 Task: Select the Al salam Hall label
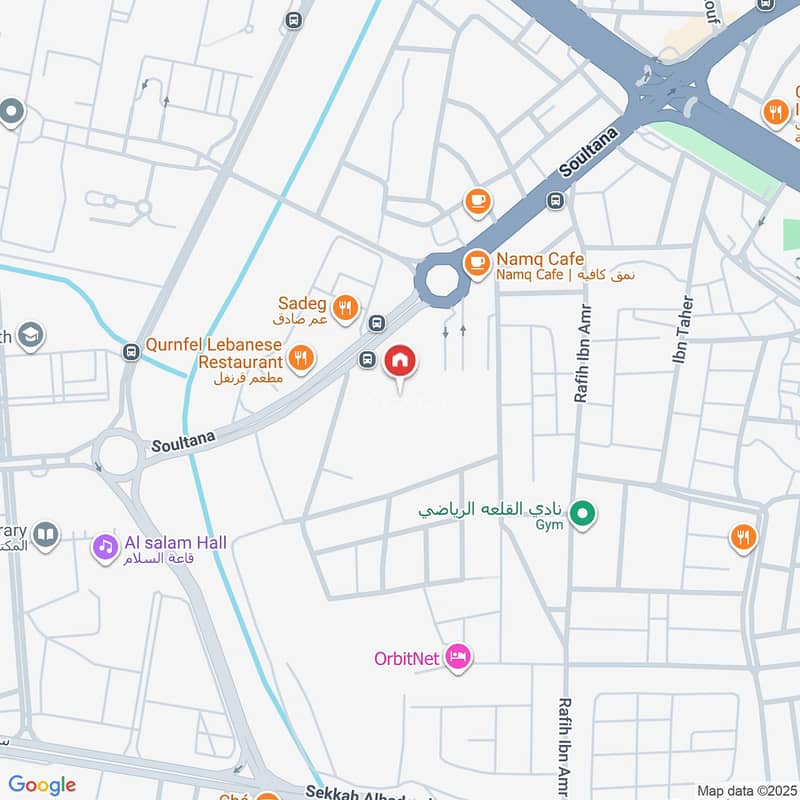(176, 543)
